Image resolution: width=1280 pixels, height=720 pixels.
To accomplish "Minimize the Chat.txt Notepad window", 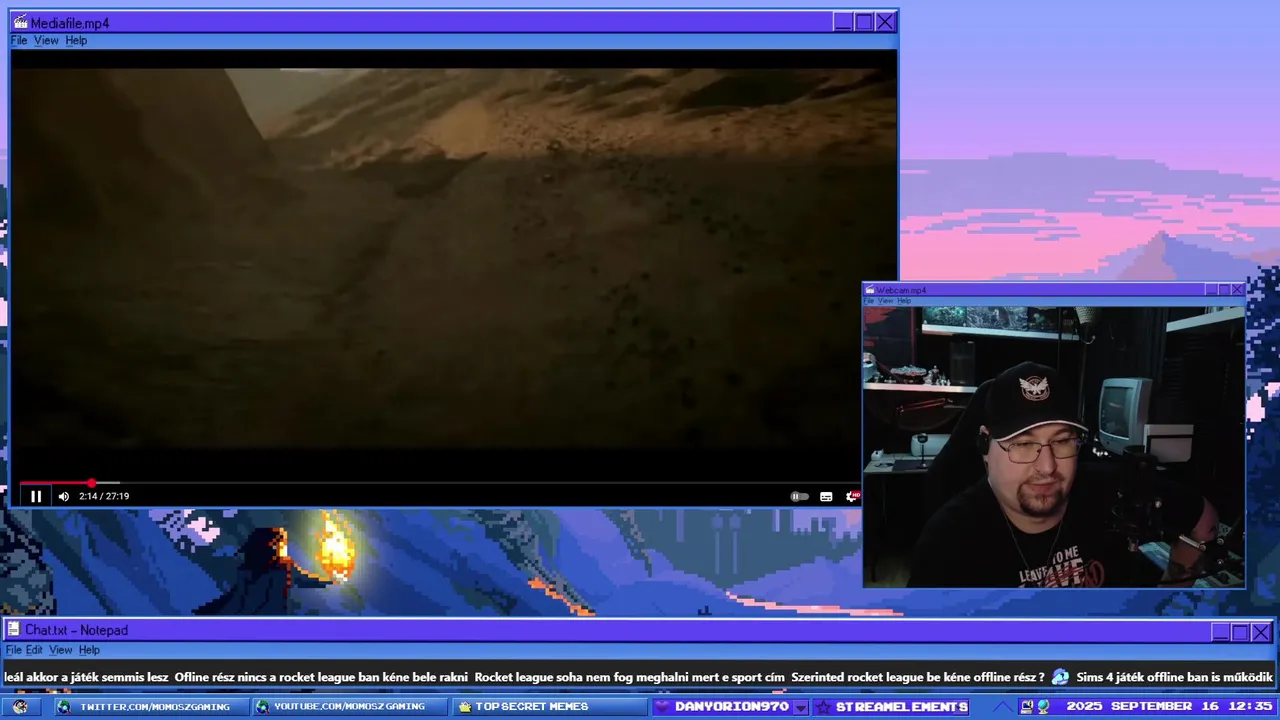I will pos(1220,632).
